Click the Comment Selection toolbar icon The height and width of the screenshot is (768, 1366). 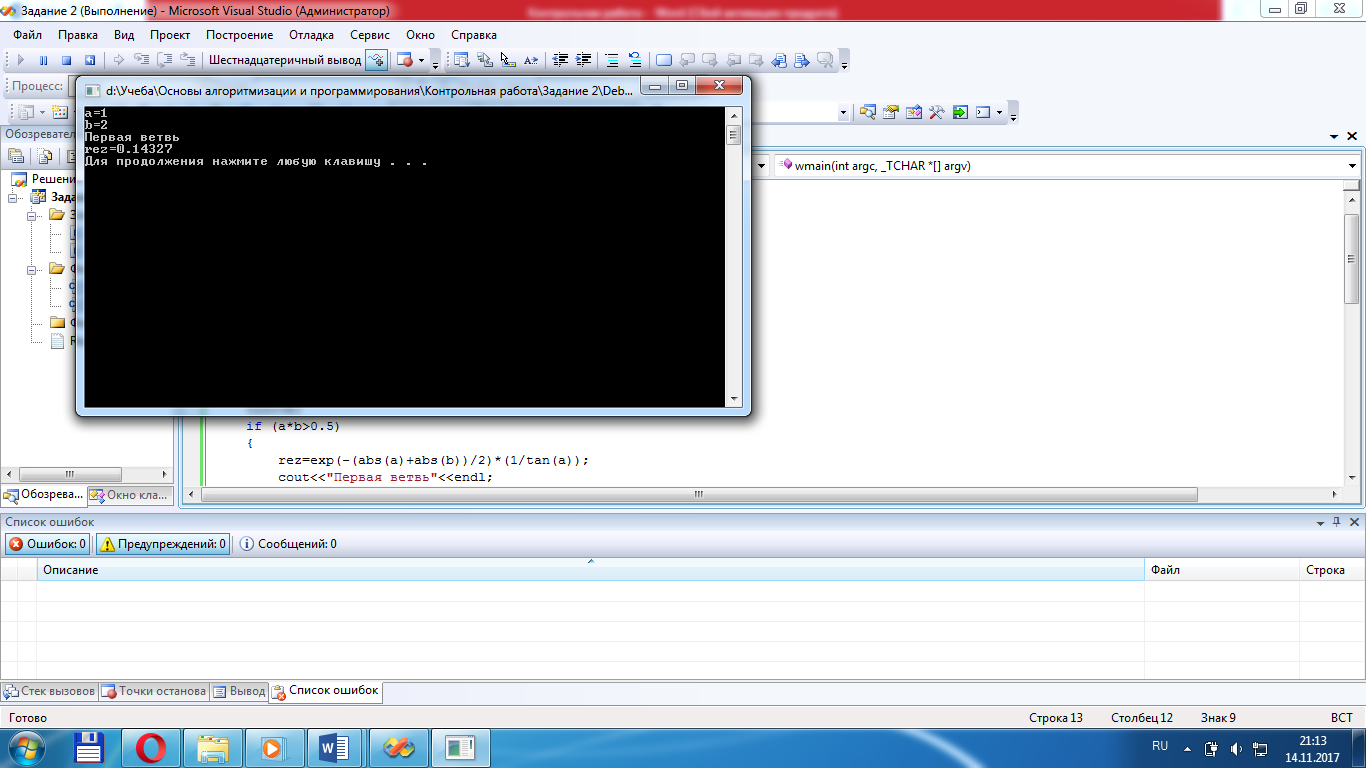point(611,61)
